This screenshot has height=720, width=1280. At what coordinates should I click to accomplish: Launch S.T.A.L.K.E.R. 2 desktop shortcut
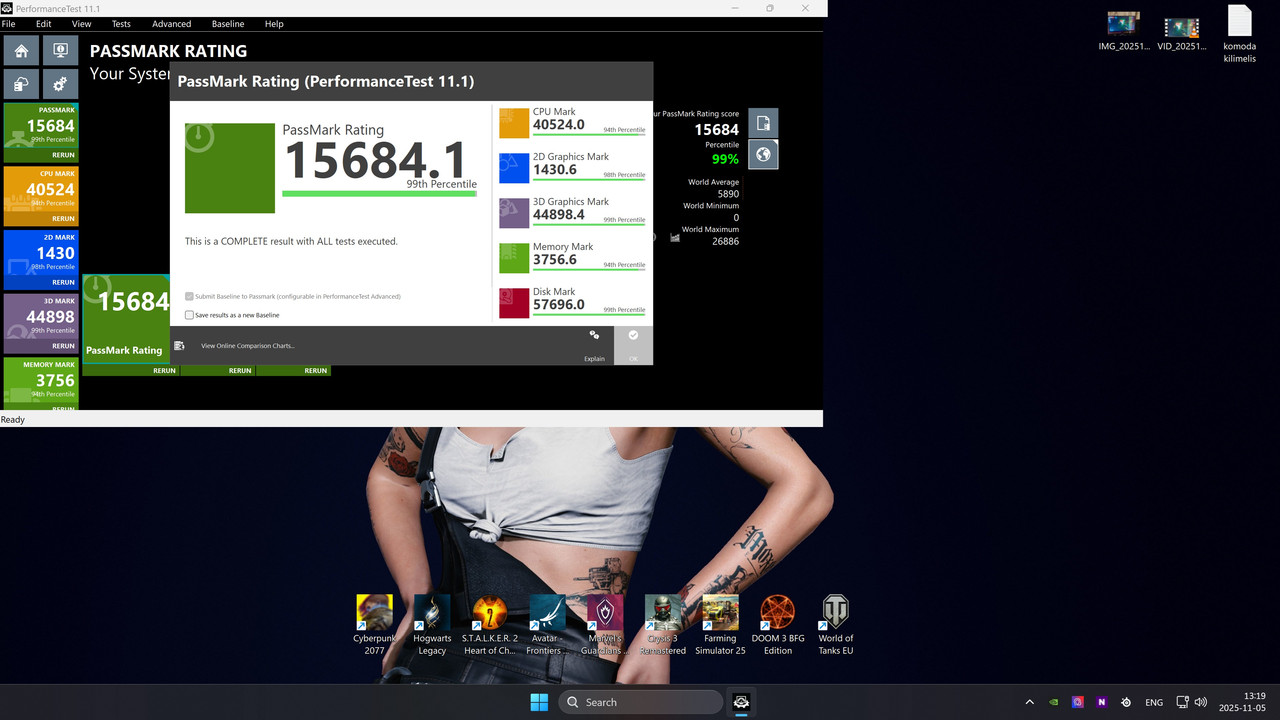click(490, 625)
